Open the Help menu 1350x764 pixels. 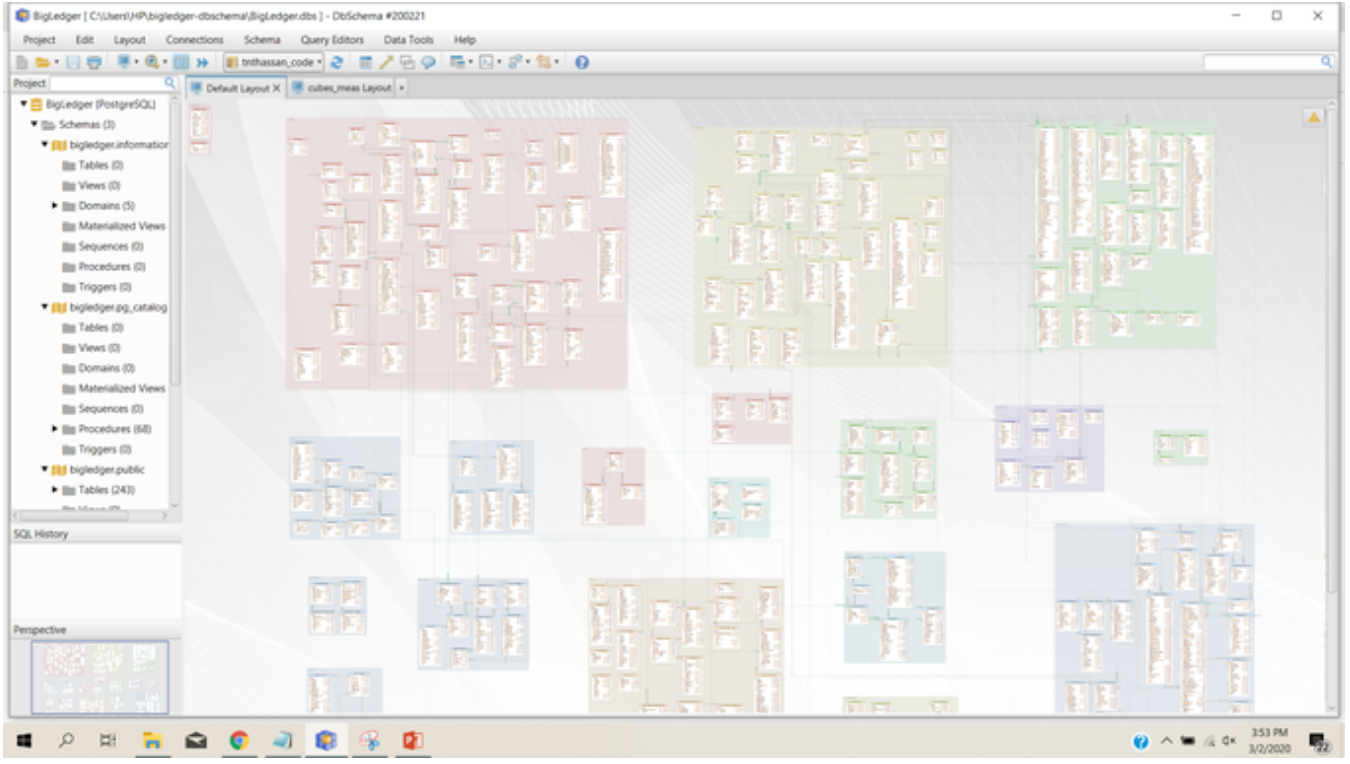pyautogui.click(x=465, y=40)
